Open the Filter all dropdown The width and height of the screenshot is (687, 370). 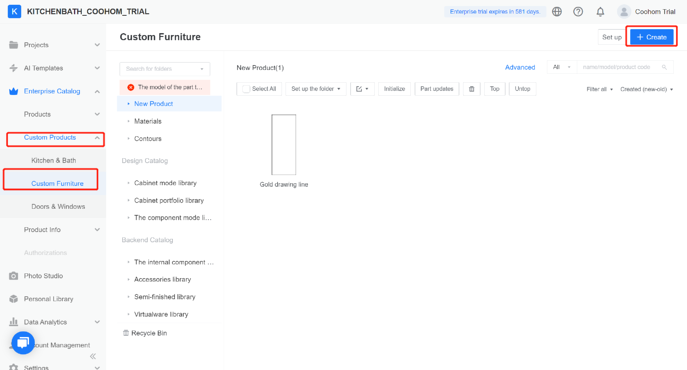pos(599,89)
